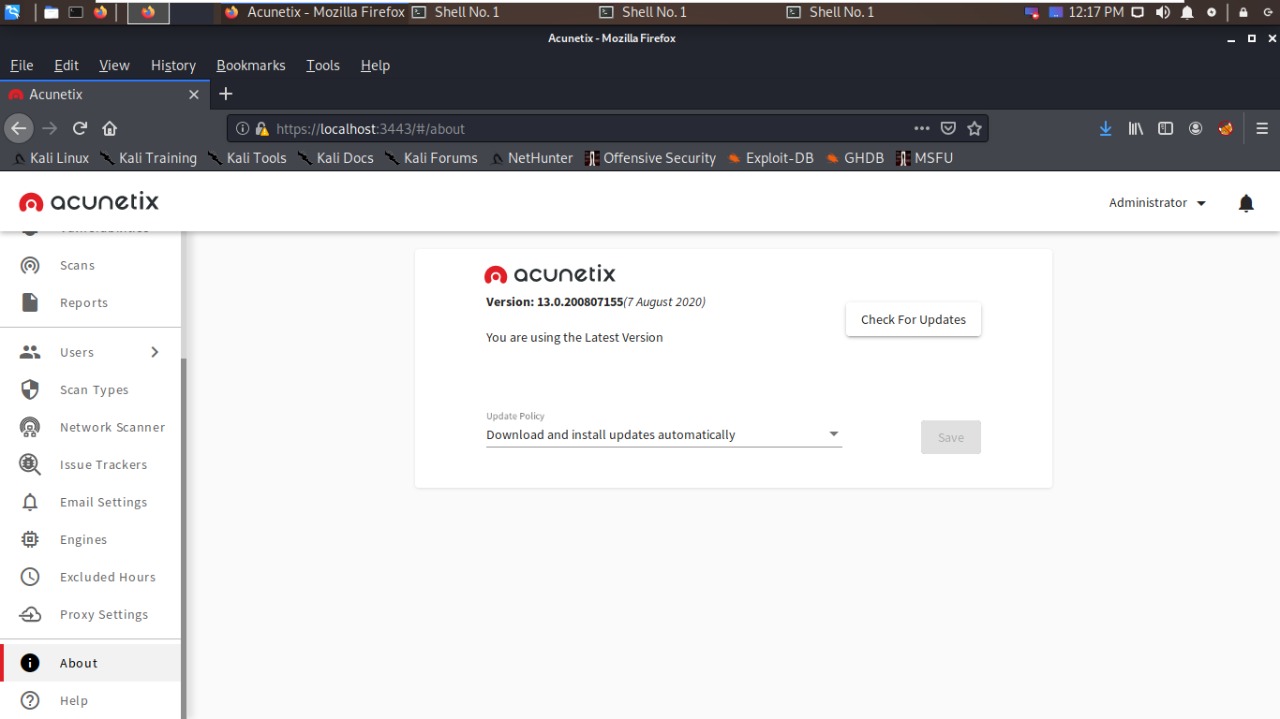This screenshot has width=1280, height=719.
Task: Click the Help question mark icon
Action: pyautogui.click(x=30, y=700)
